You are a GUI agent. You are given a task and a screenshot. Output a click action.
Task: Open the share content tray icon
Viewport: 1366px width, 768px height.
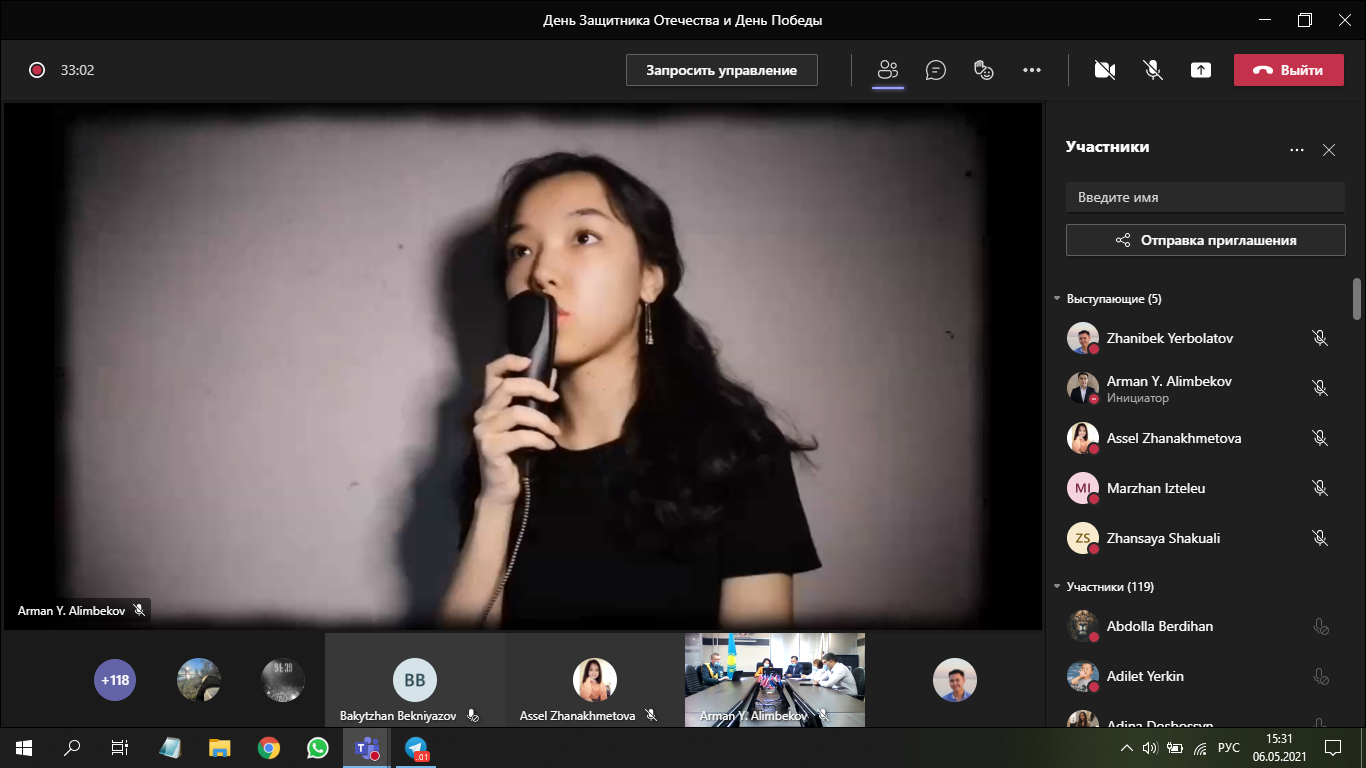(1201, 70)
